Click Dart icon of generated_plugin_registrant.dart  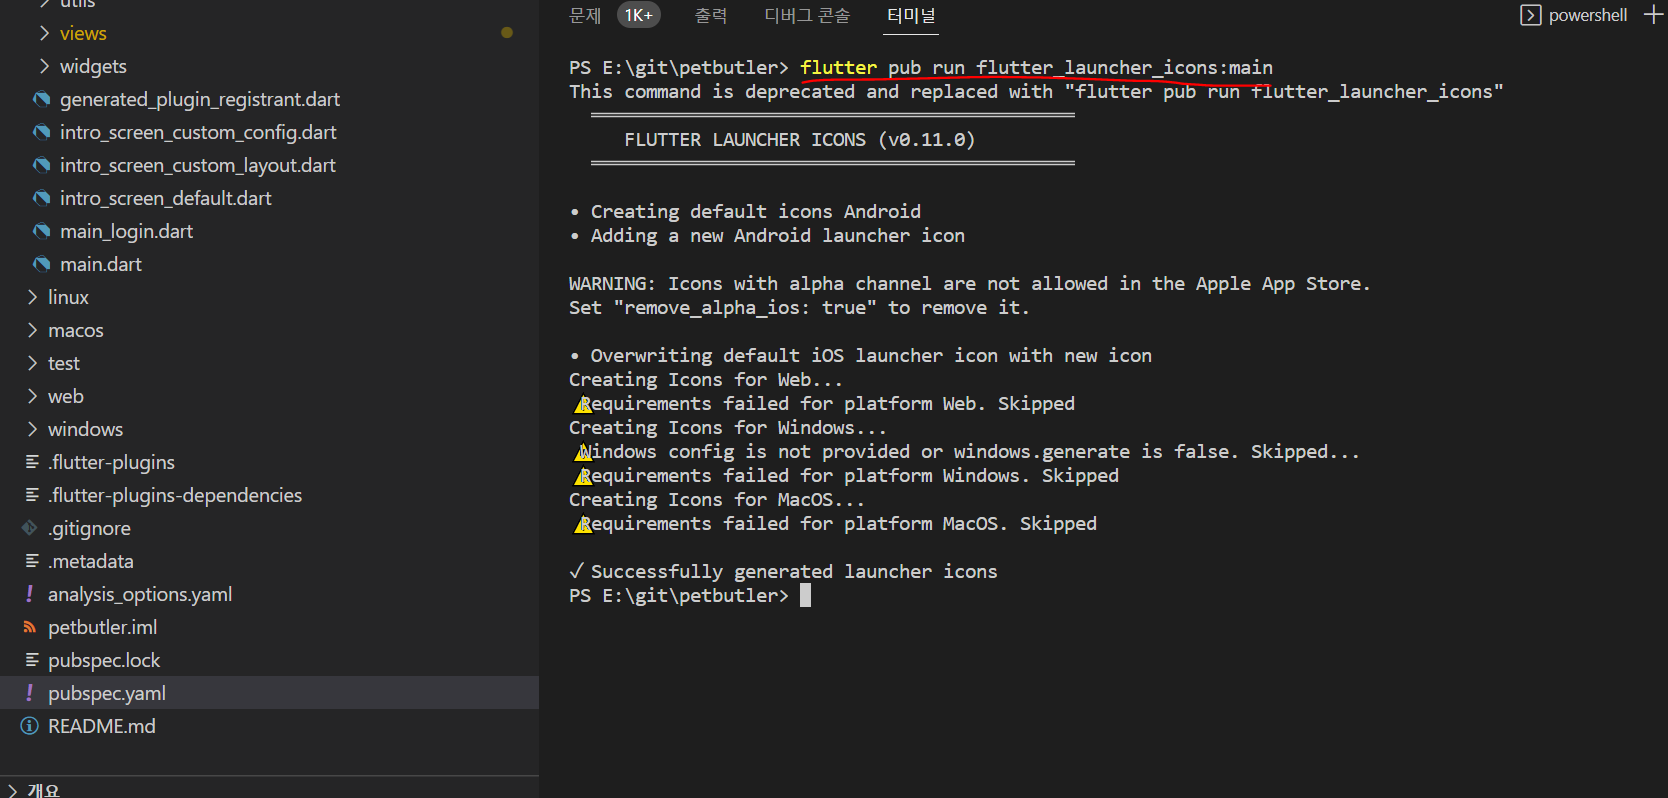[x=41, y=99]
